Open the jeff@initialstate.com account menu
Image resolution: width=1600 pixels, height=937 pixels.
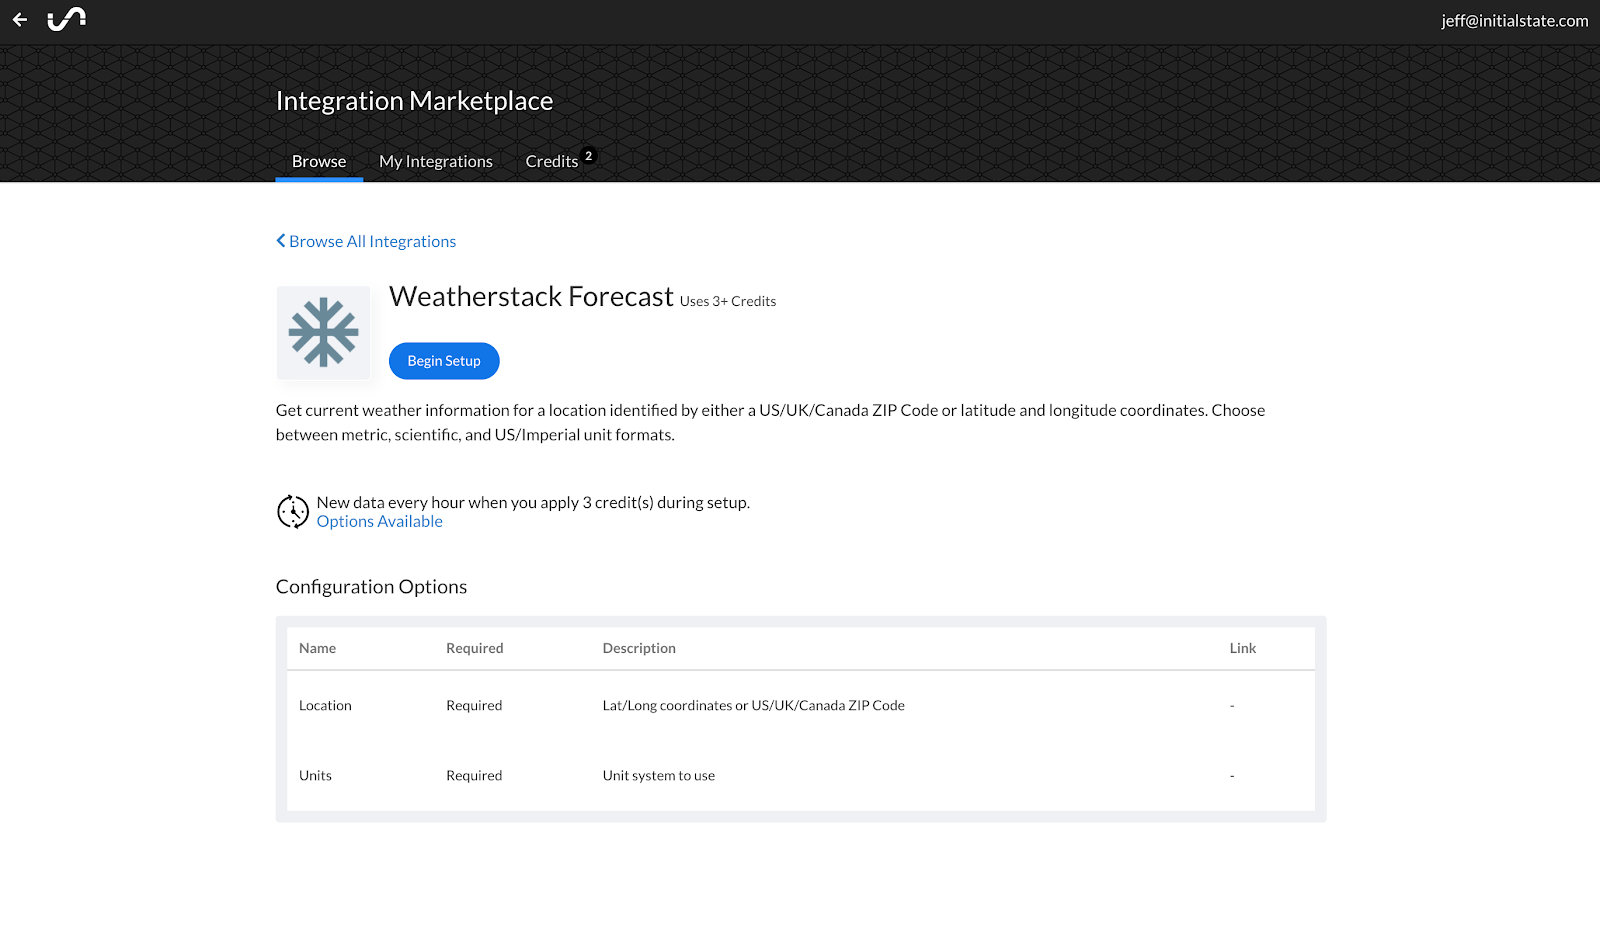[x=1514, y=20]
